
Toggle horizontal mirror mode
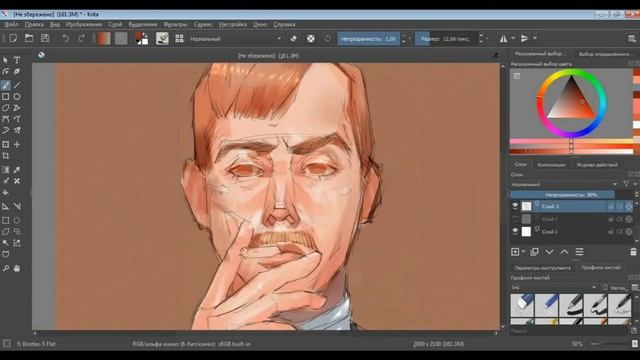[x=504, y=39]
